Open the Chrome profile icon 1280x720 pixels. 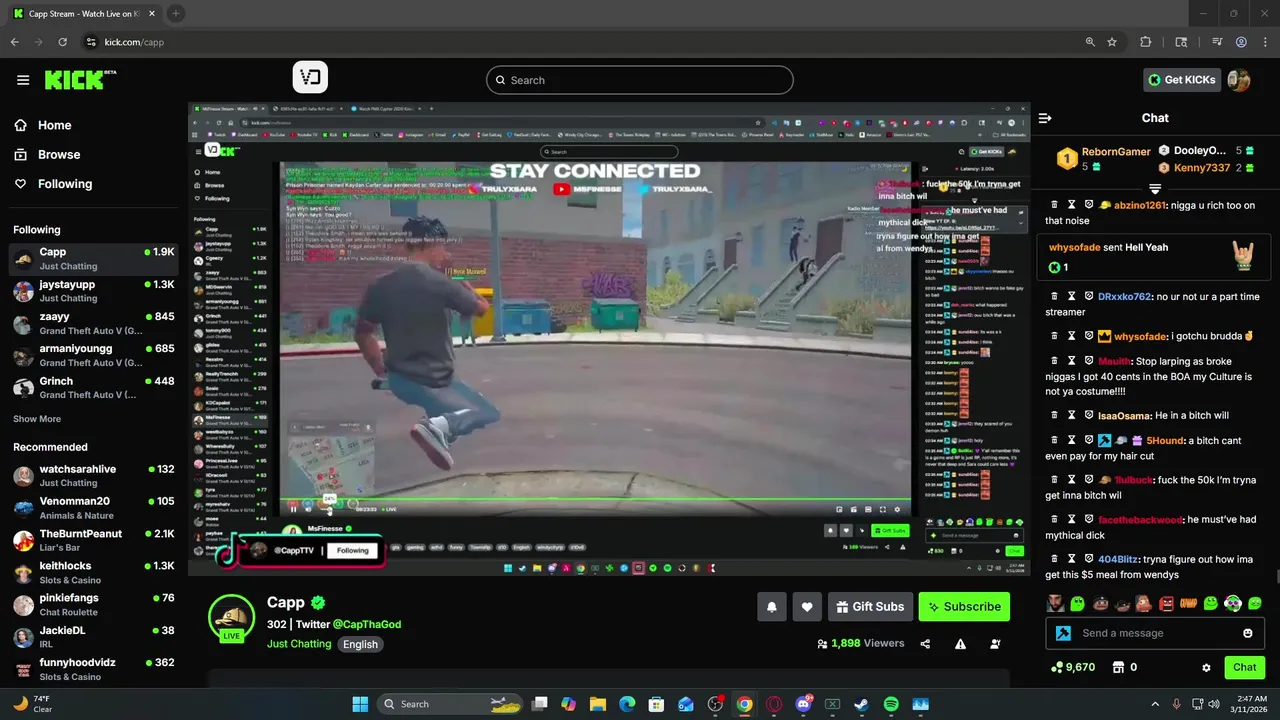(1241, 42)
